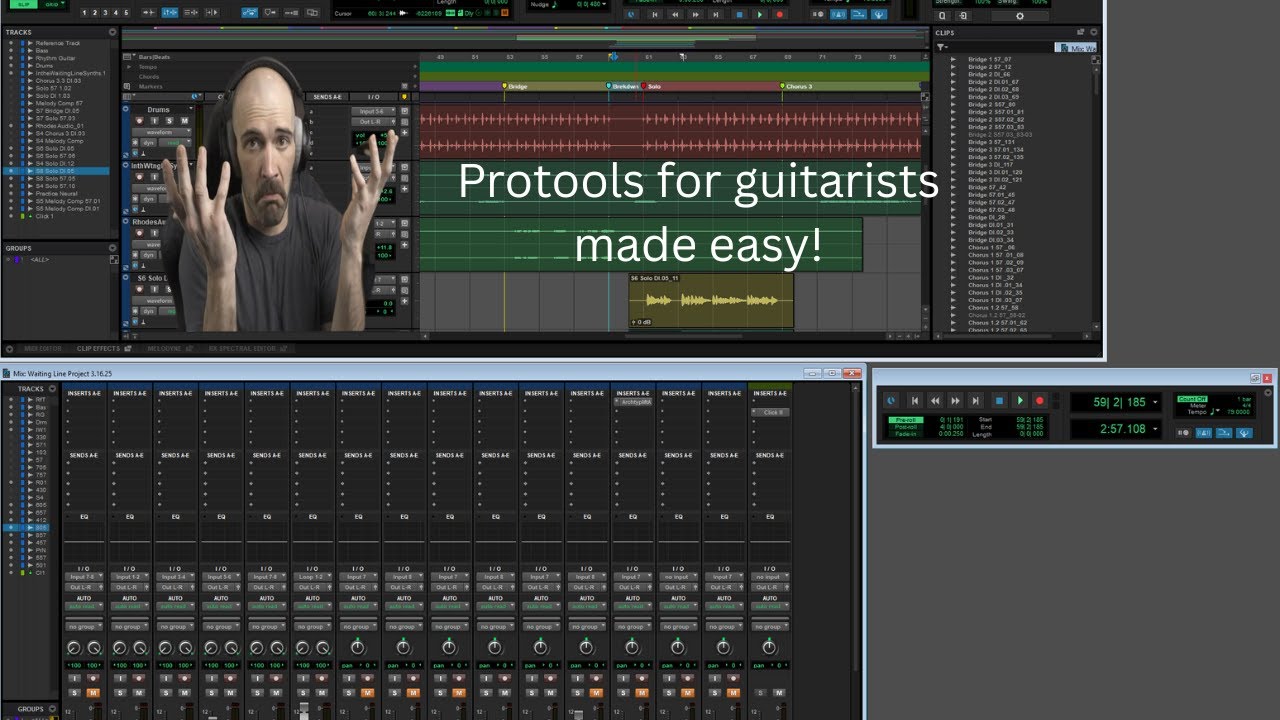Screen dimensions: 1280x720
Task: Toggle the Online button in Transport window
Action: coord(891,401)
